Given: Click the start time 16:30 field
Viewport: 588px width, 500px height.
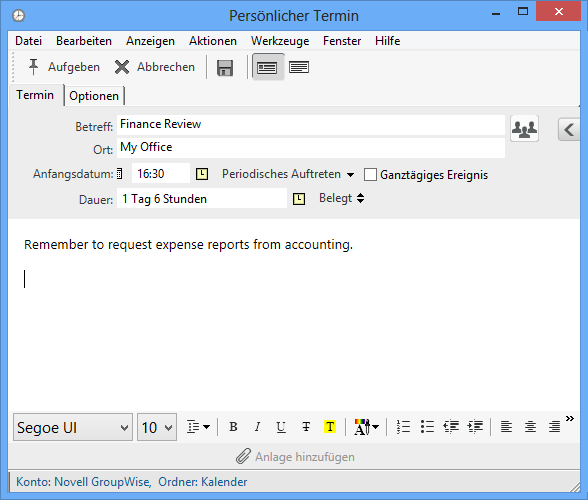Looking at the screenshot, I should tap(161, 174).
